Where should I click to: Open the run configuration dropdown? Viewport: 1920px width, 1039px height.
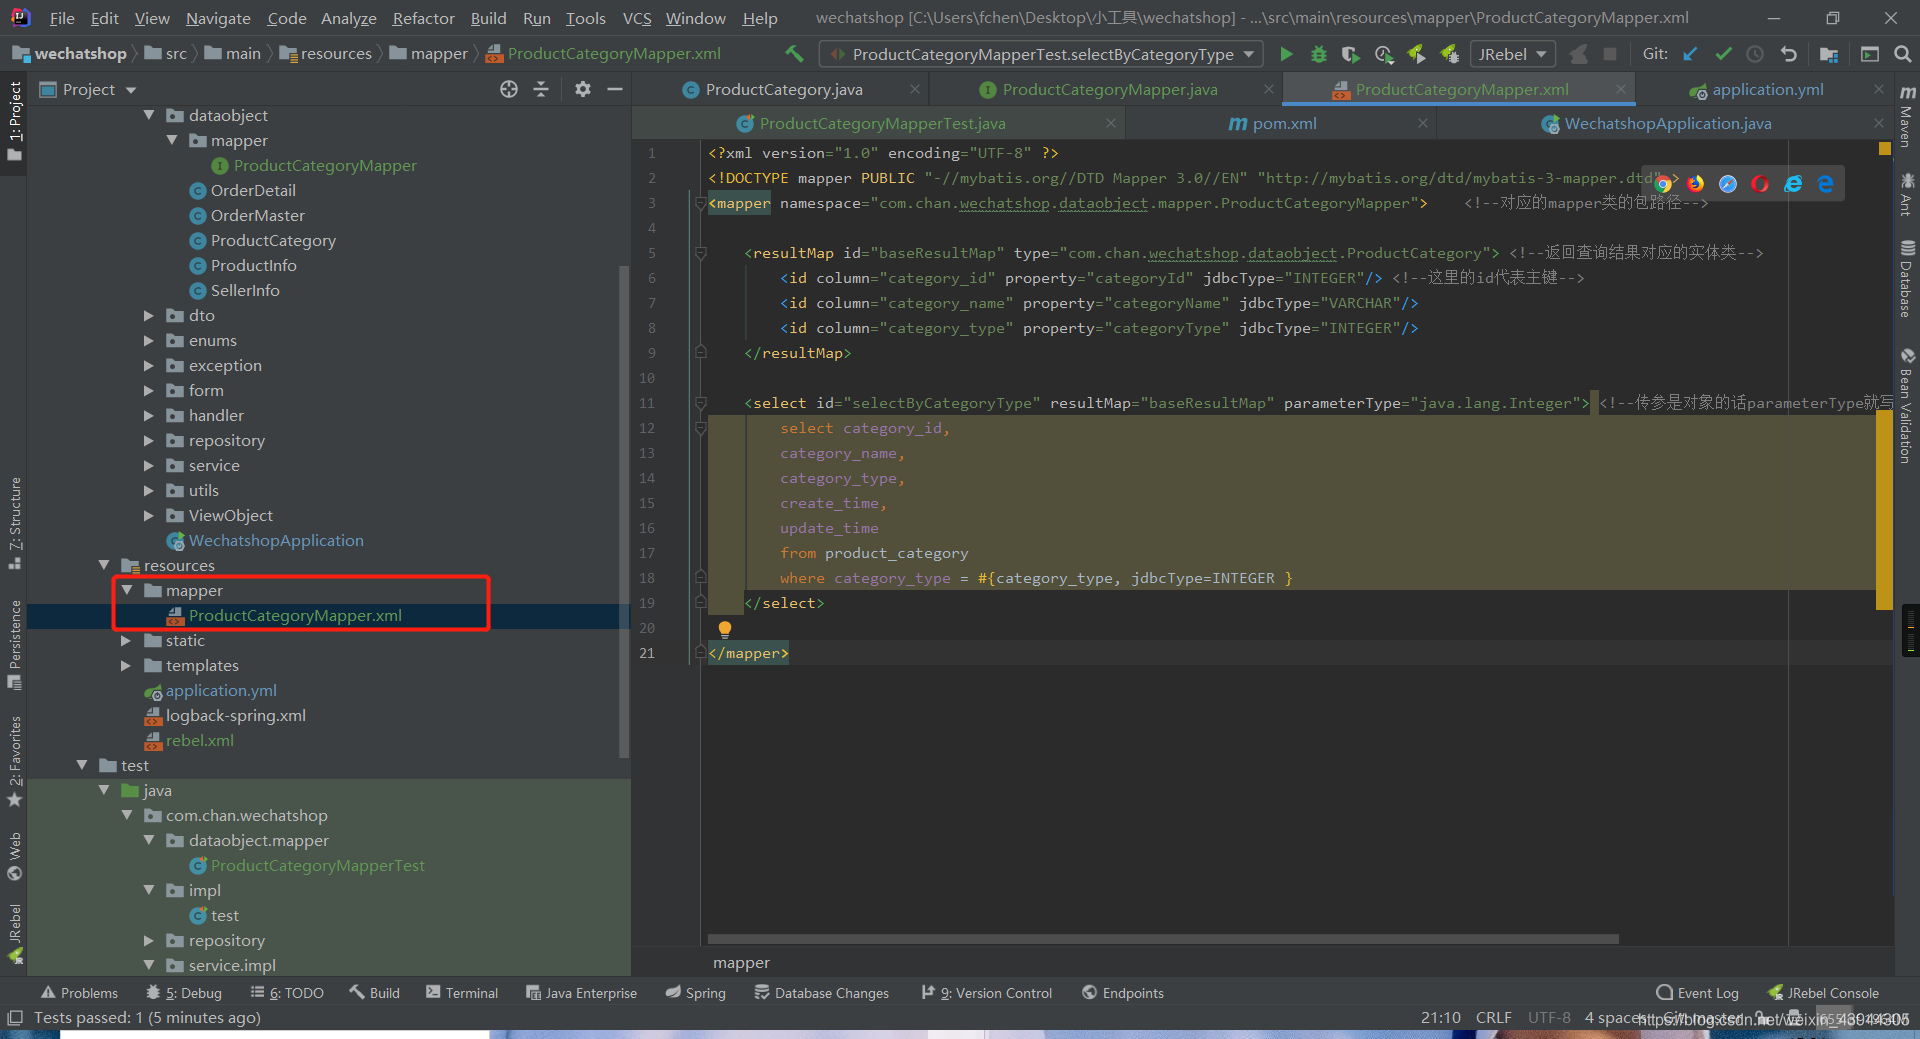[x=1041, y=54]
